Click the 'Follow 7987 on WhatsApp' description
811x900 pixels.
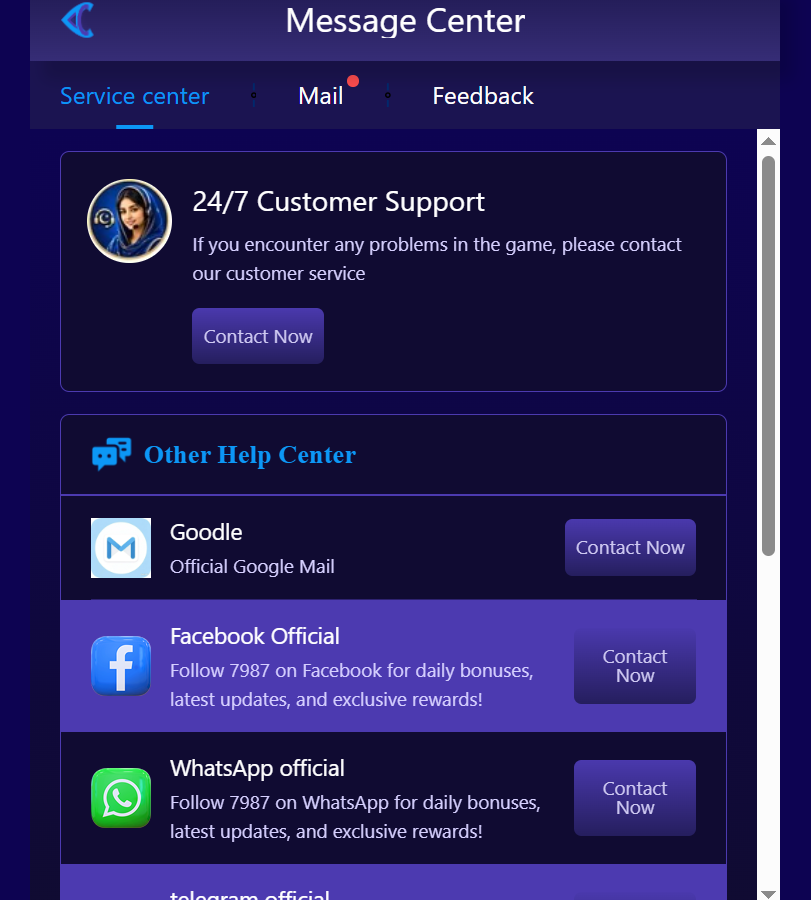tap(355, 817)
